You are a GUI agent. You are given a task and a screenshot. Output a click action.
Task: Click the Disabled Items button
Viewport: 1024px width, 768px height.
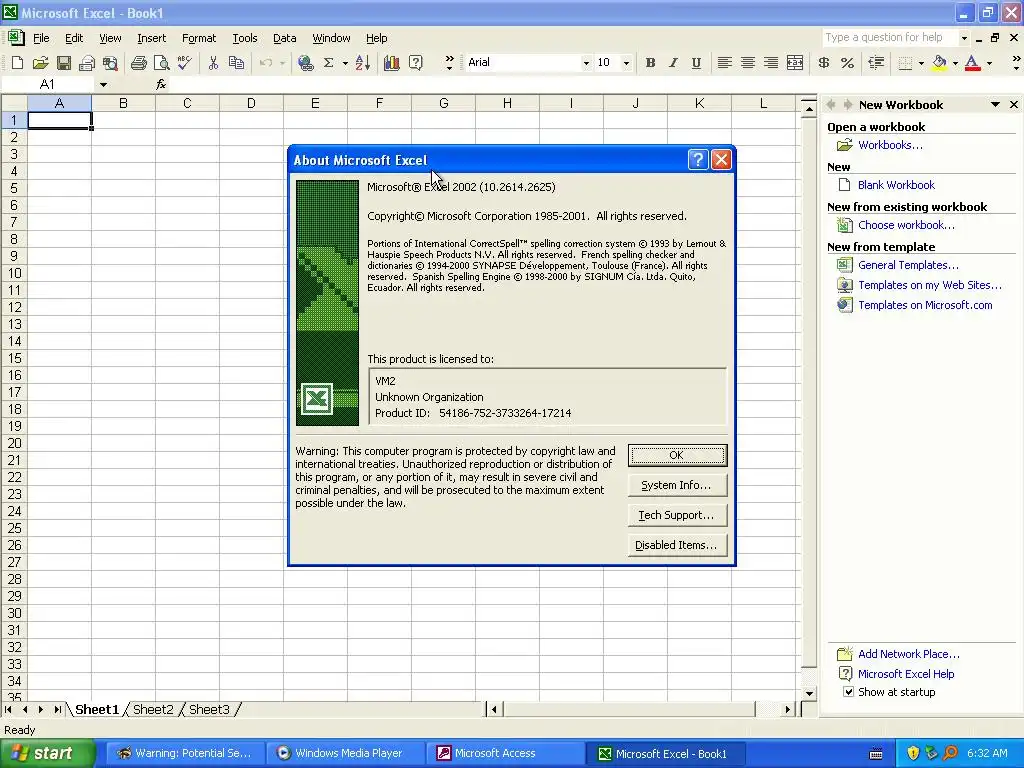(677, 545)
